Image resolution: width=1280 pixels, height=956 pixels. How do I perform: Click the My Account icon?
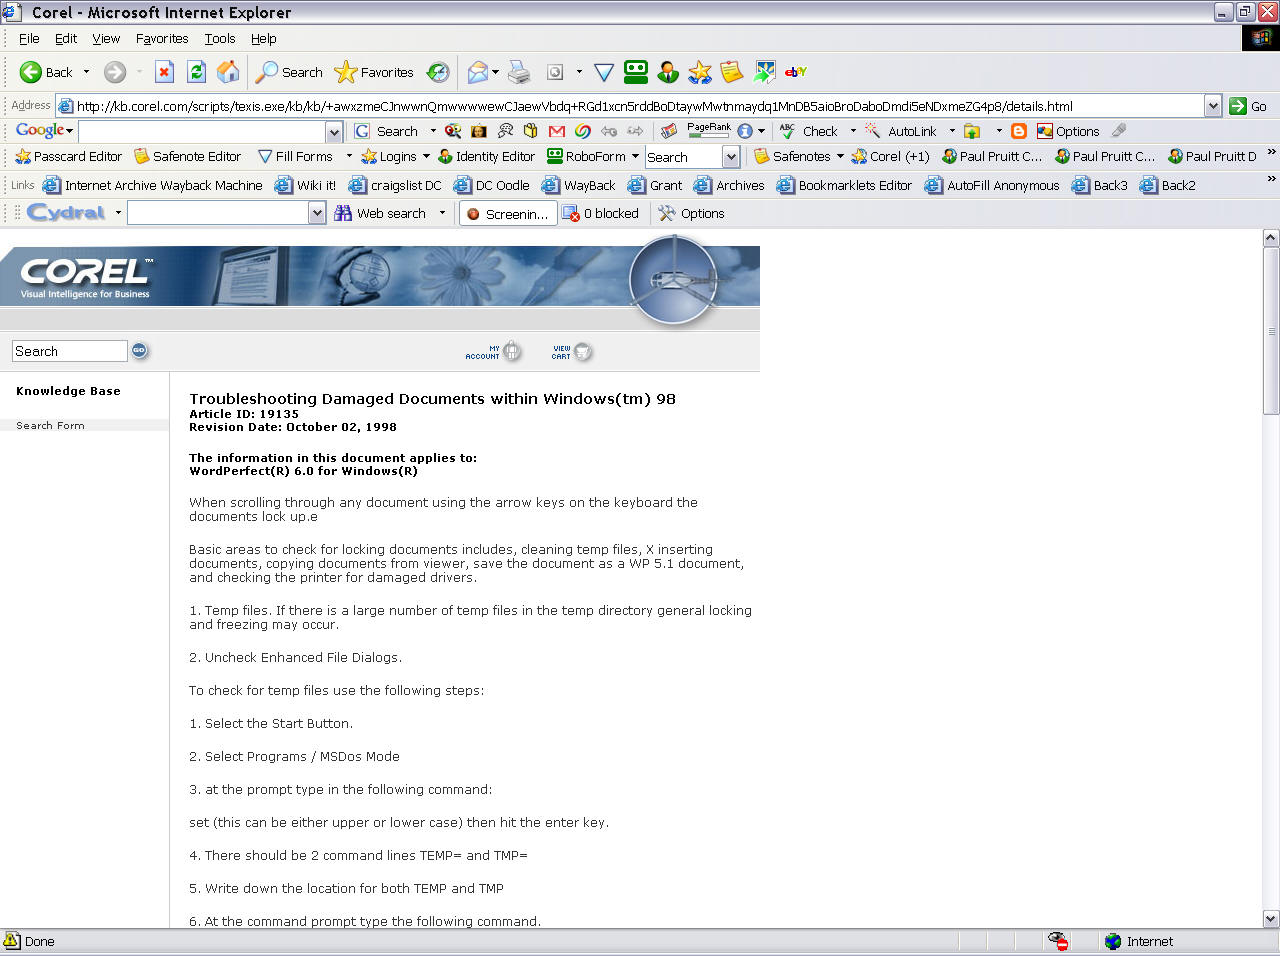point(512,351)
